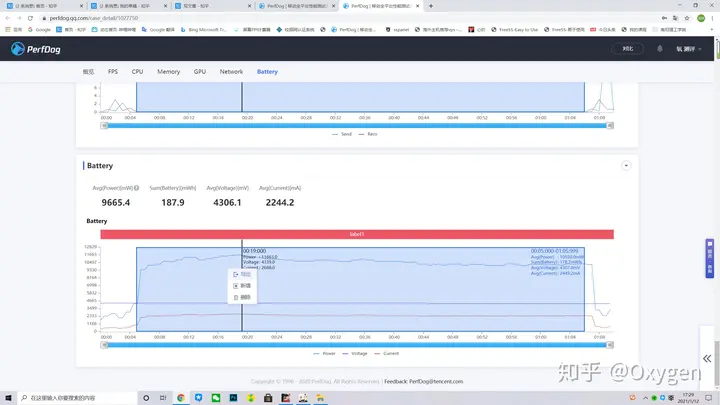Click the help icon next to Avg(Power)
This screenshot has width=720, height=405.
[136, 188]
